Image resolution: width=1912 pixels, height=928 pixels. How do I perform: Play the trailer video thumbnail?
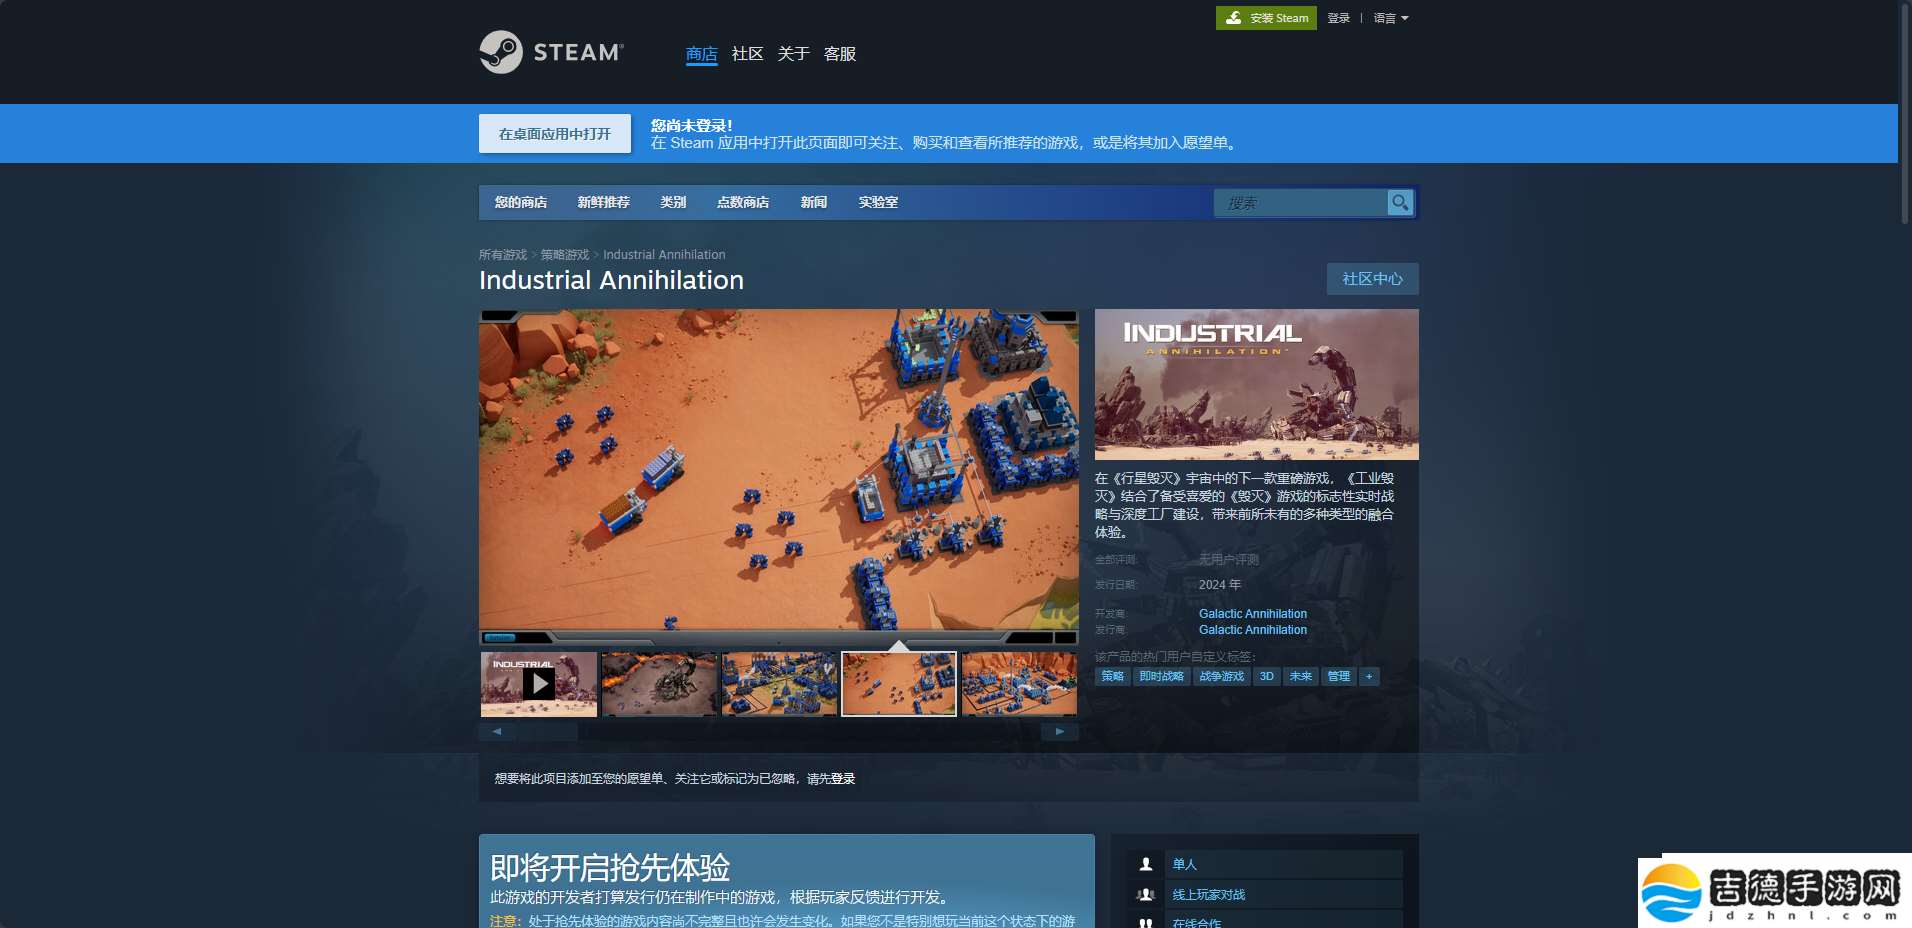point(539,684)
